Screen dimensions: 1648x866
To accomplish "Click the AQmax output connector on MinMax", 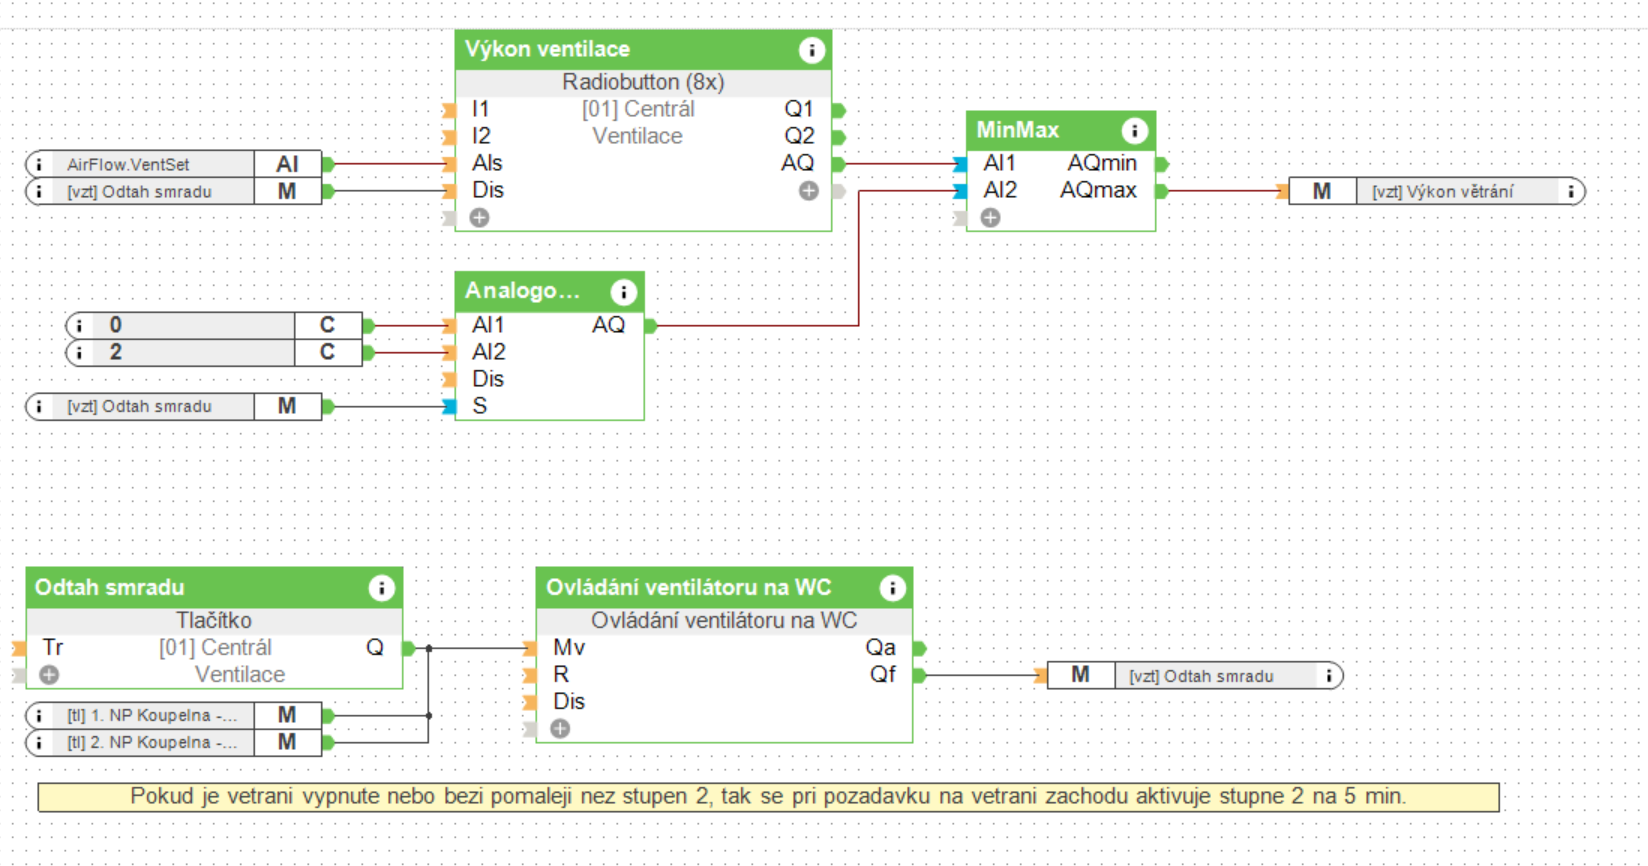I will pyautogui.click(x=1162, y=191).
